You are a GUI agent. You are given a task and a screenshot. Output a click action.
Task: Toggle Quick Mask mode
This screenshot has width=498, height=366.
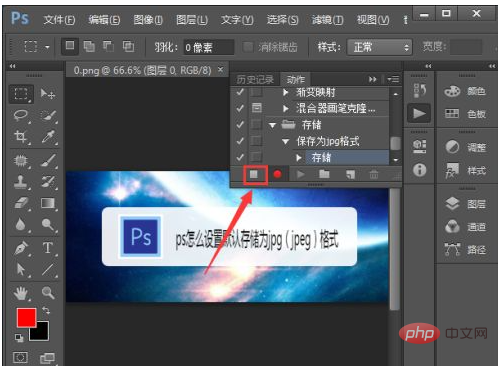20,358
